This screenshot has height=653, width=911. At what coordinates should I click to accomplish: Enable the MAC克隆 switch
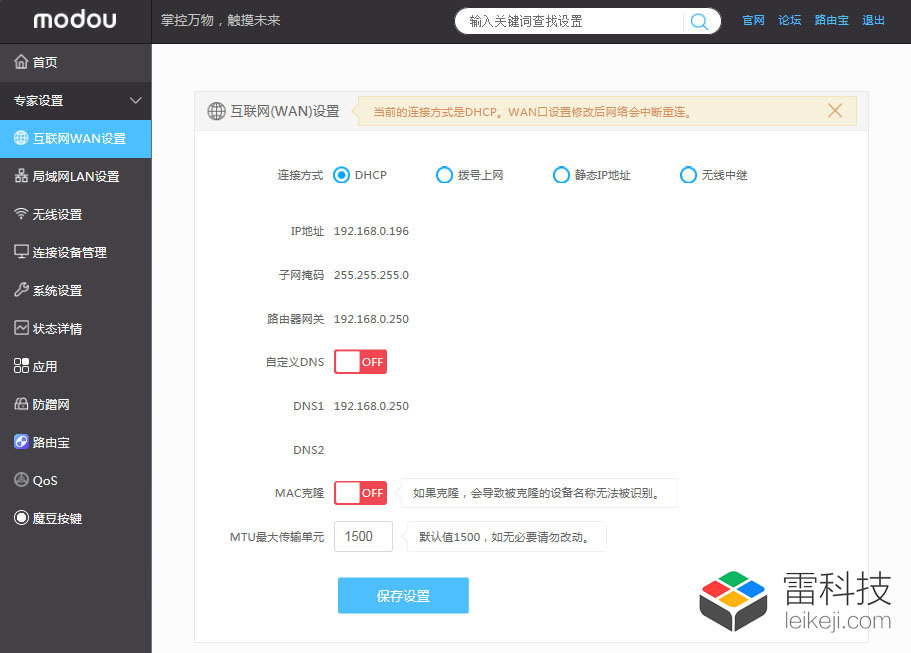[360, 493]
